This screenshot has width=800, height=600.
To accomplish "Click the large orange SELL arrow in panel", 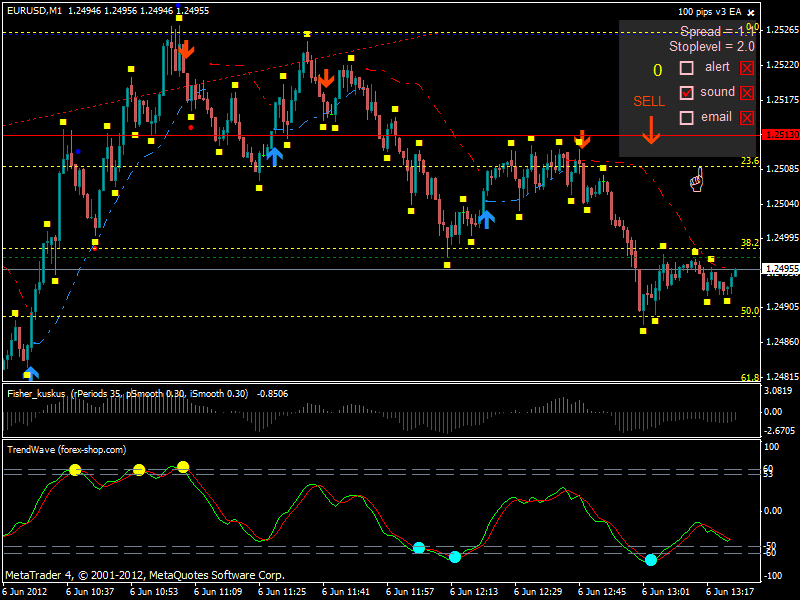I will tap(651, 130).
